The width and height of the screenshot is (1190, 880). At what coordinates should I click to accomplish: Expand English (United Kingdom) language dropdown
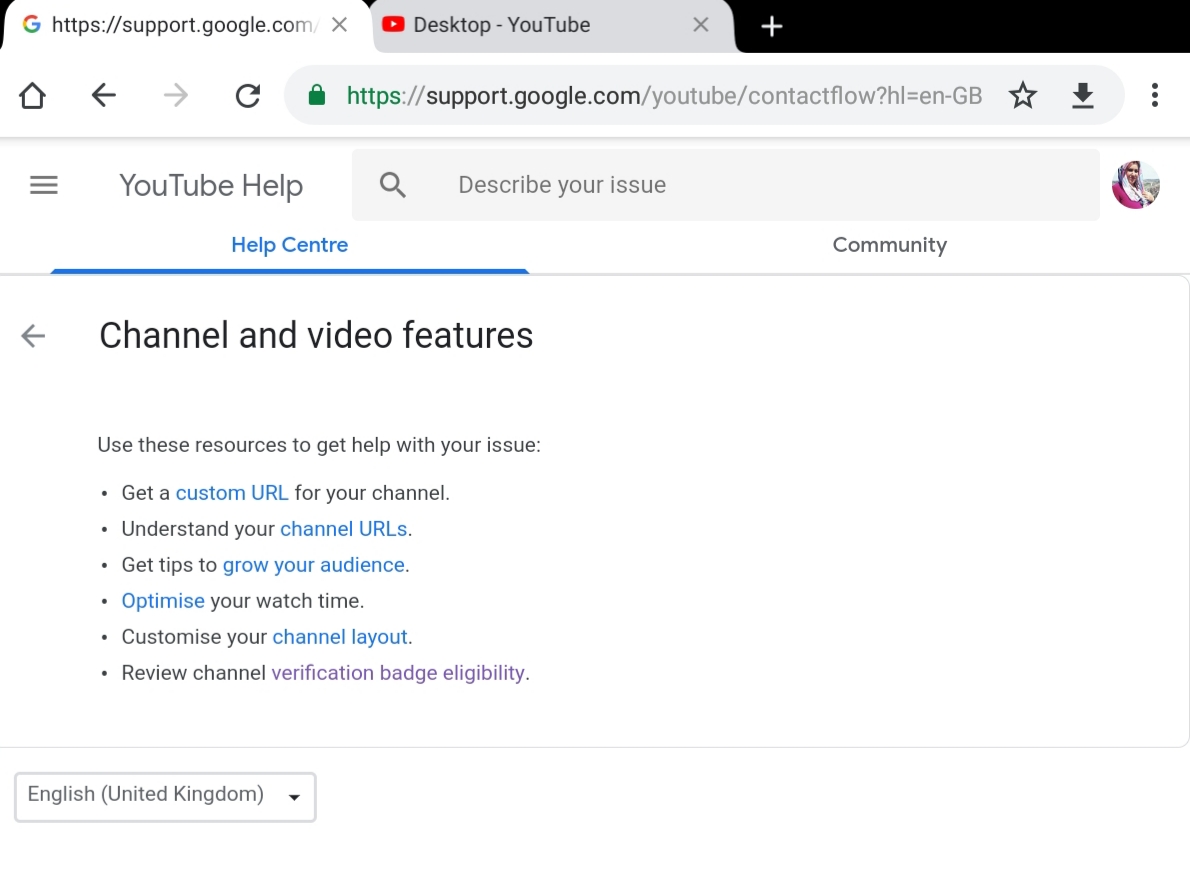(165, 797)
